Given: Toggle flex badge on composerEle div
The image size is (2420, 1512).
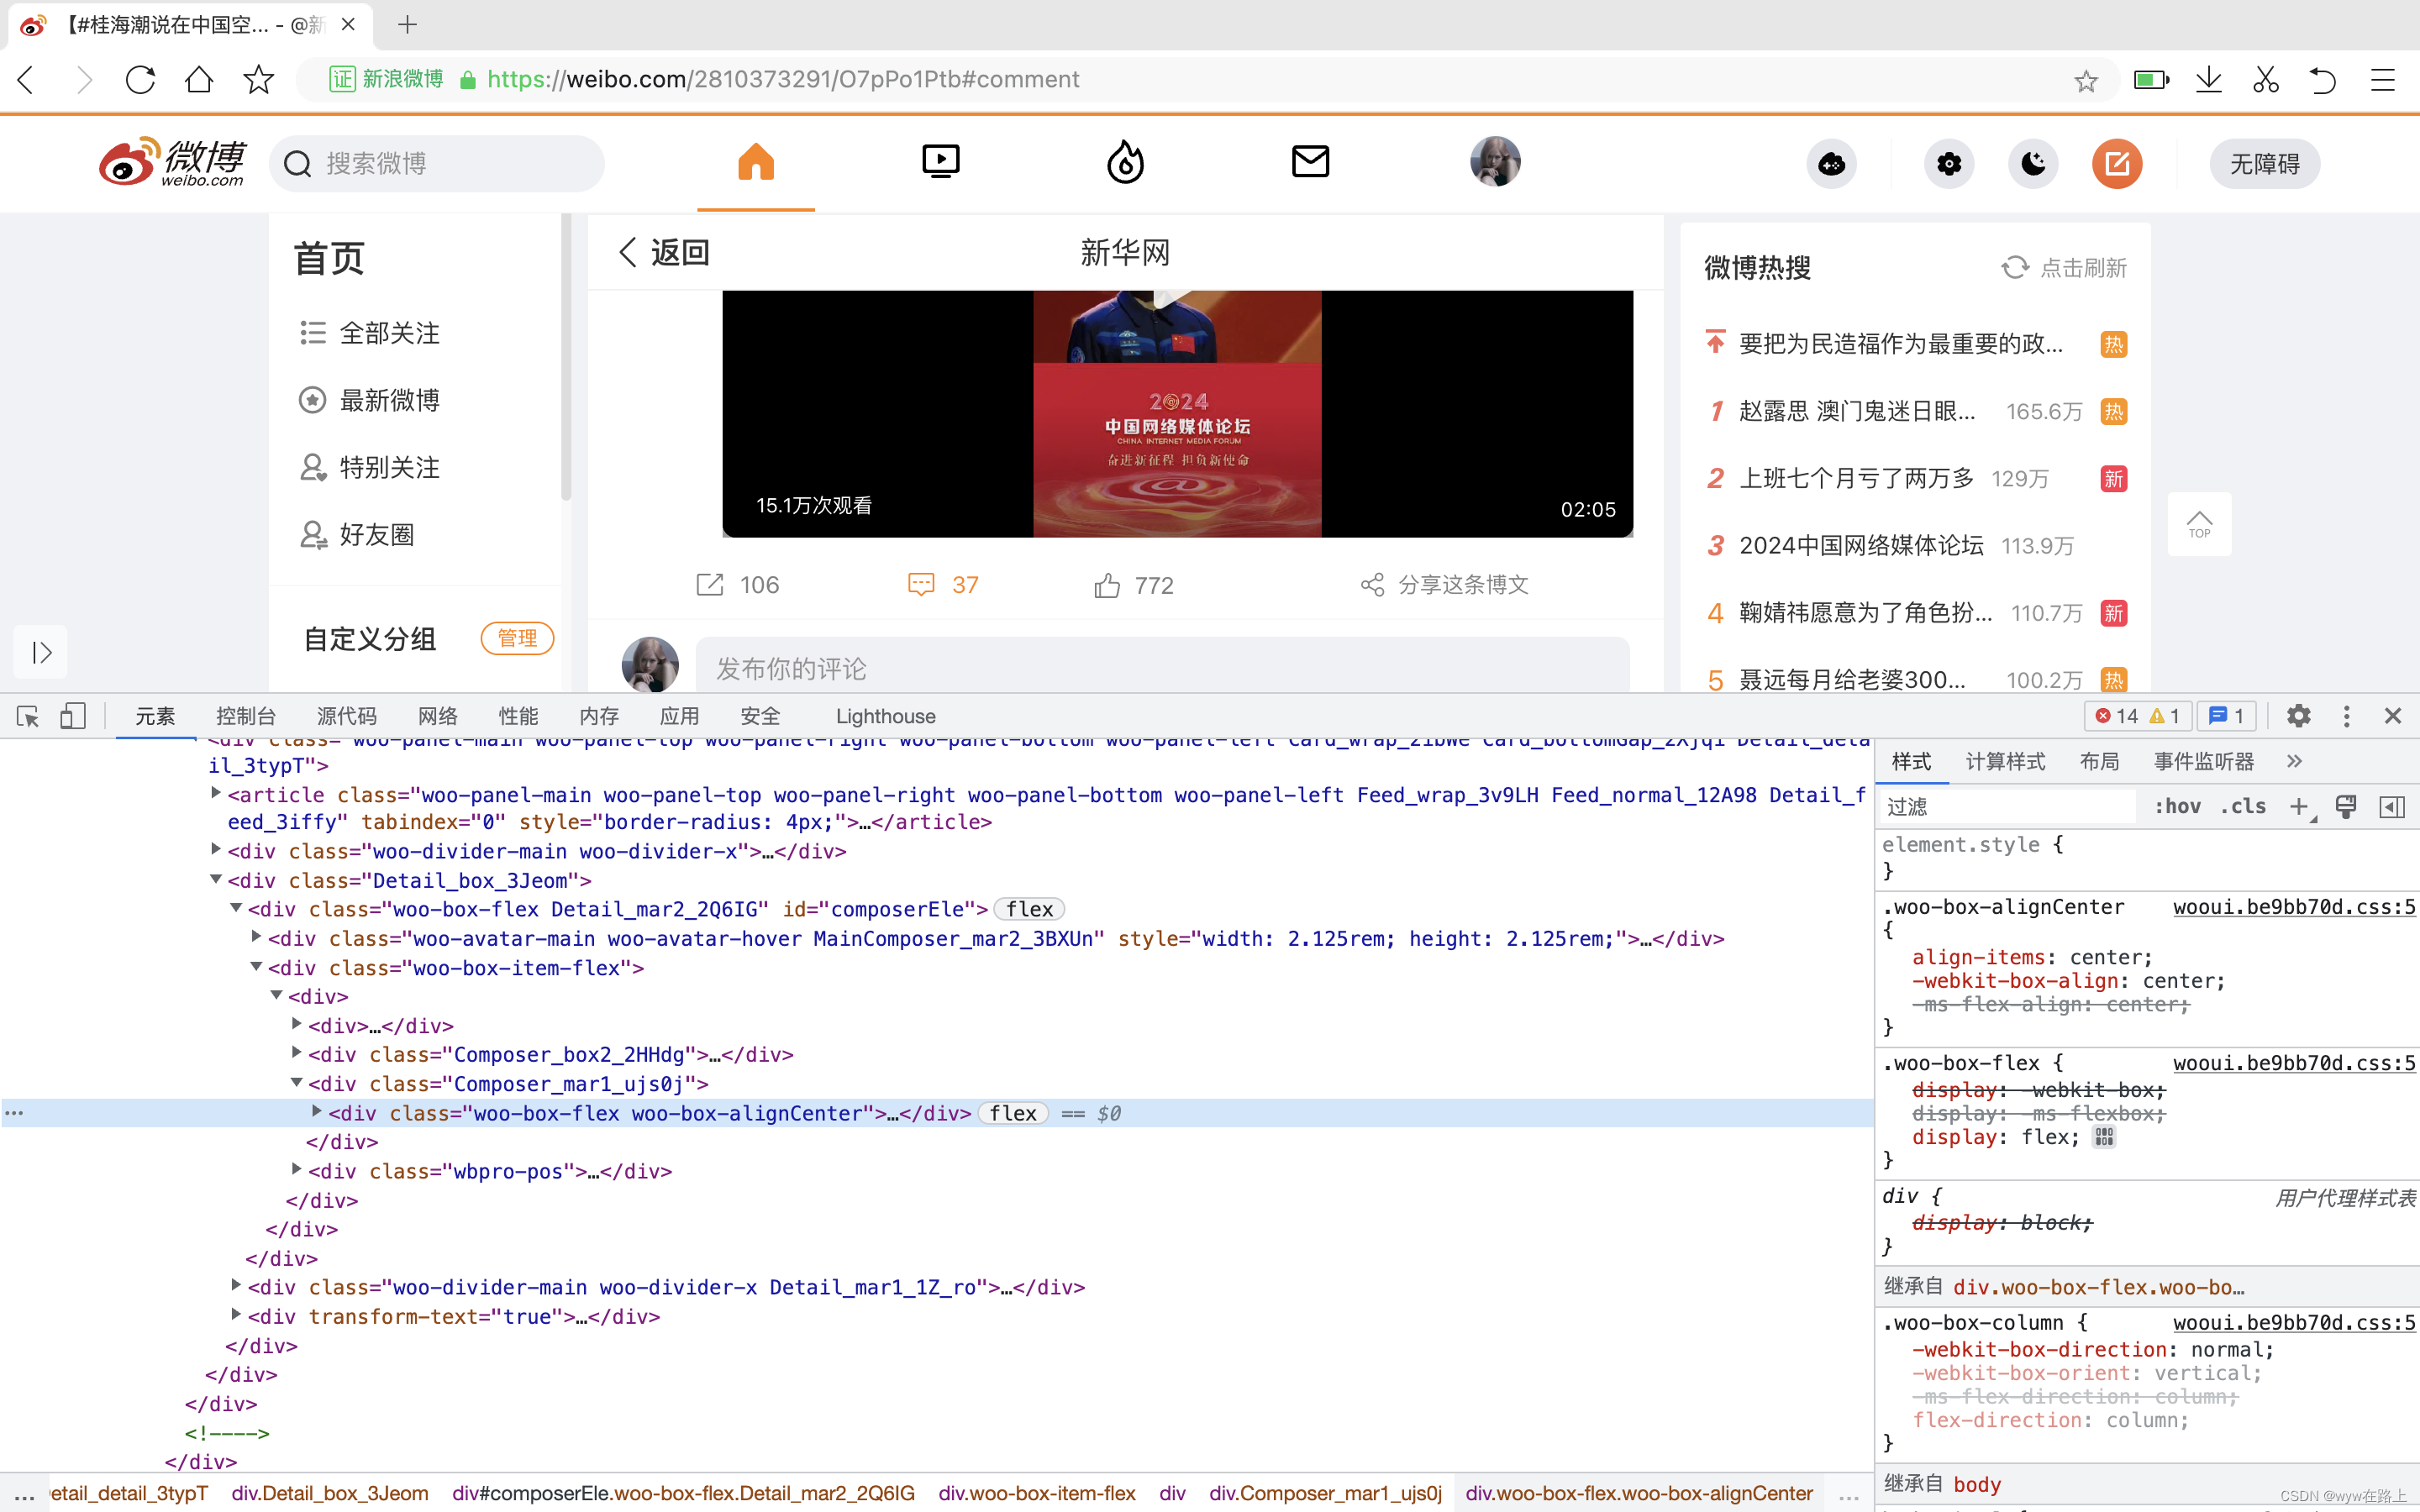Looking at the screenshot, I should pyautogui.click(x=1029, y=909).
